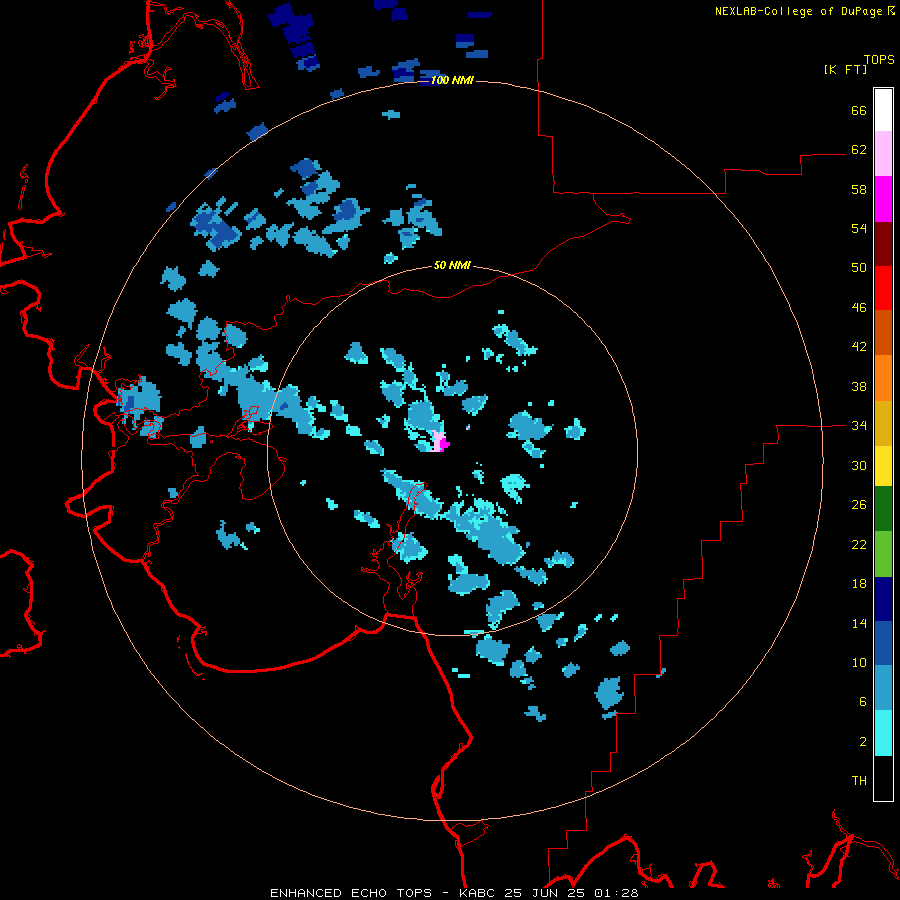Image resolution: width=900 pixels, height=900 pixels.
Task: Select the orange 38-42 legend swatch
Action: pos(883,378)
